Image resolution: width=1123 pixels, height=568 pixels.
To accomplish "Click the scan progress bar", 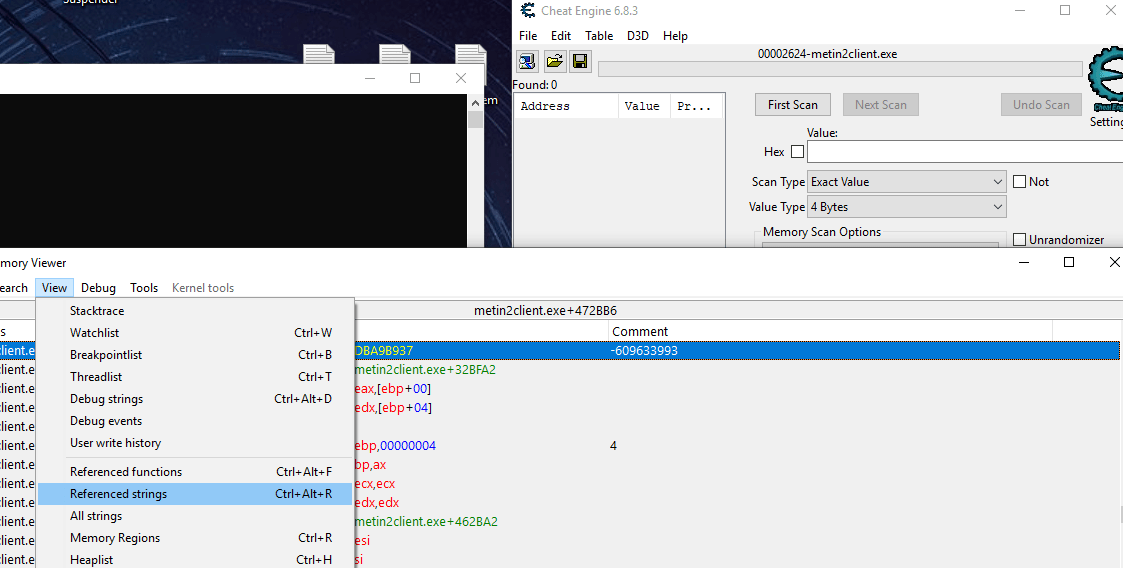I will pyautogui.click(x=839, y=69).
